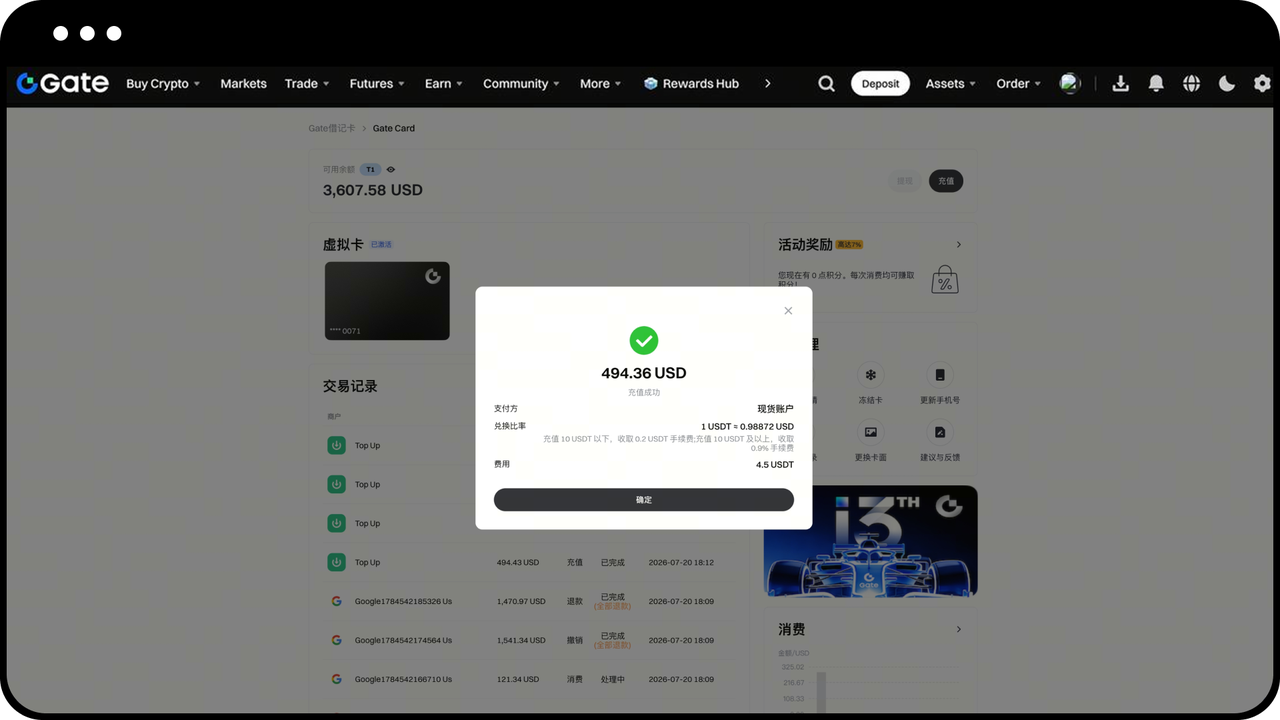
Task: Expand the Futures menu
Action: coord(377,84)
